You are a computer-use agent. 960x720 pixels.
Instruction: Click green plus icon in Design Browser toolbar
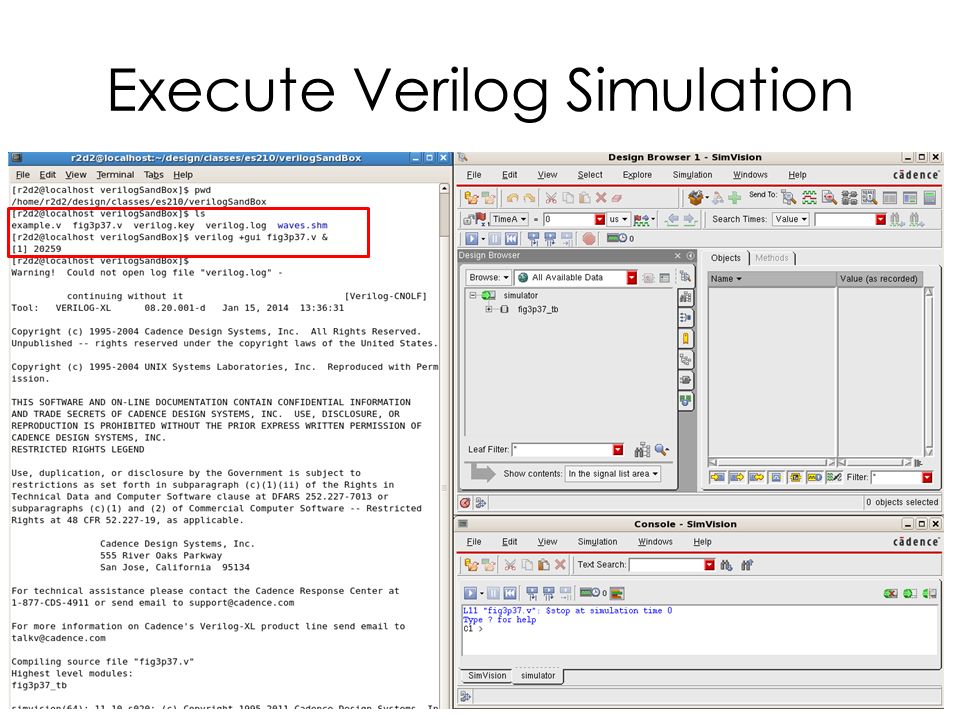click(x=734, y=198)
